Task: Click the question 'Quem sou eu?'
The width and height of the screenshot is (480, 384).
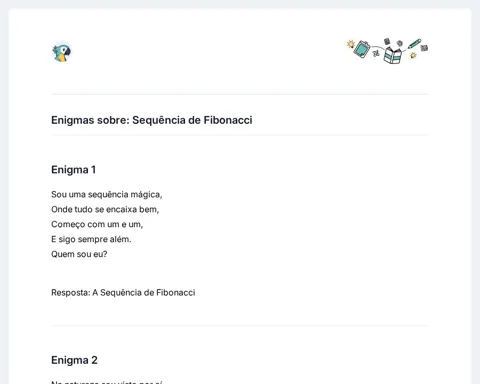Action: click(x=79, y=254)
